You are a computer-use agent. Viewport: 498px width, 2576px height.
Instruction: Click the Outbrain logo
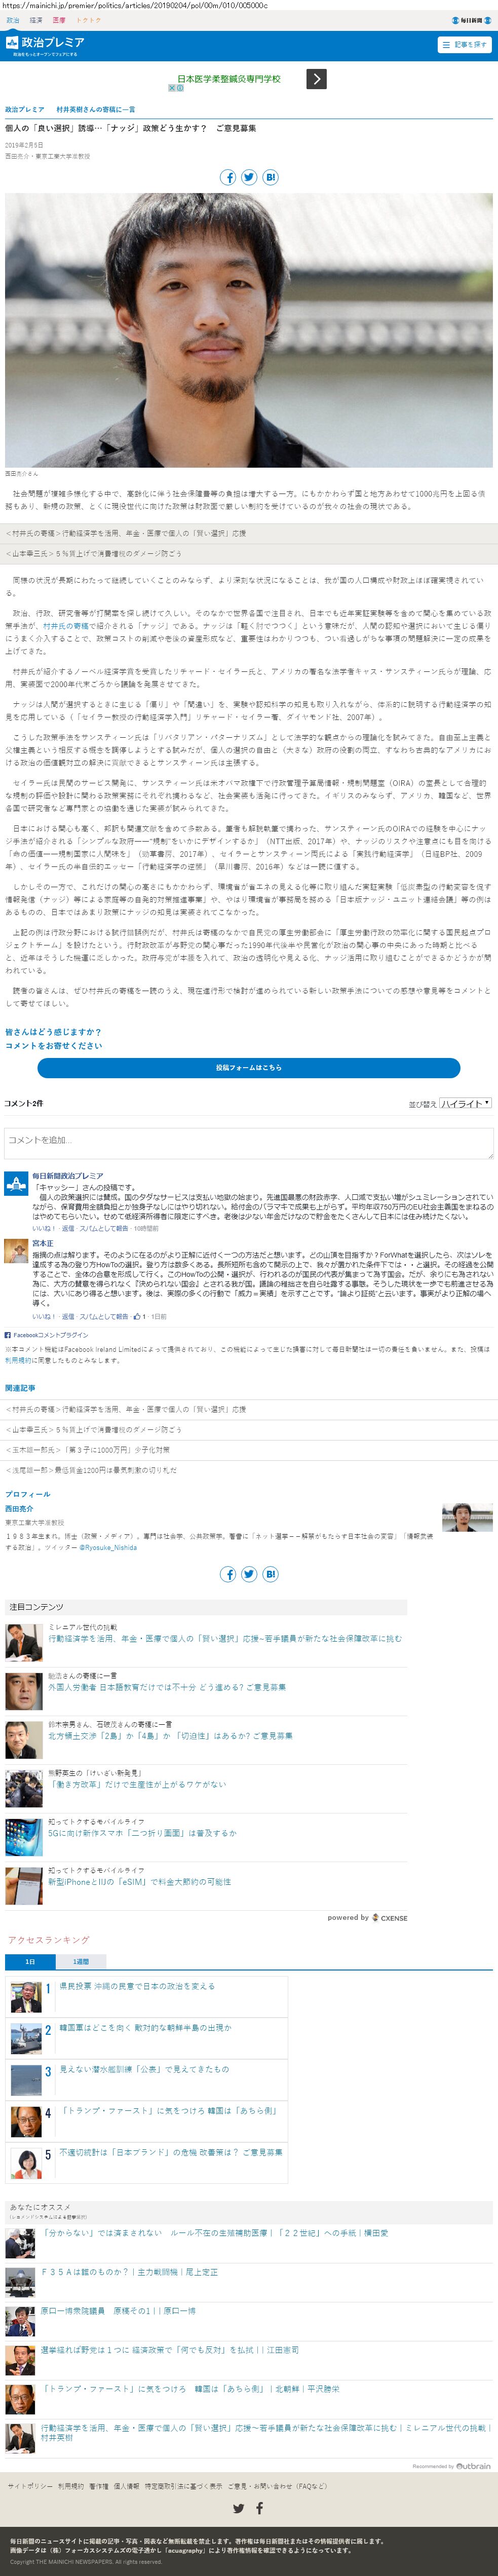click(473, 2466)
